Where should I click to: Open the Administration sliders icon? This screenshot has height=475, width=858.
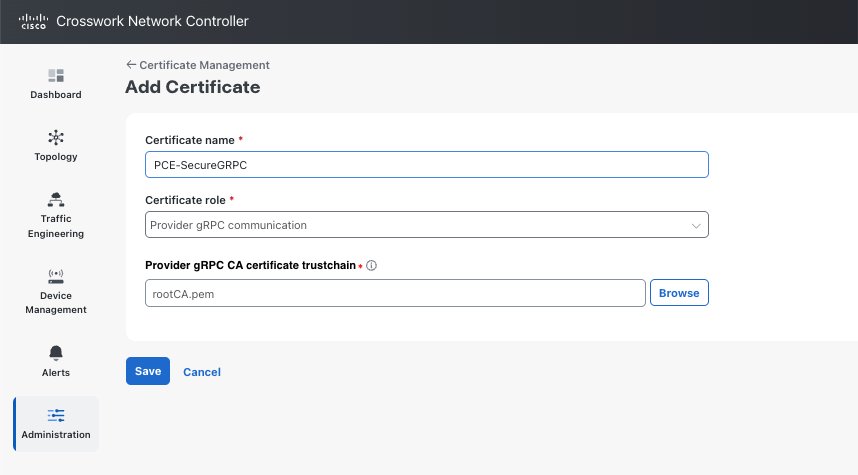pos(56,415)
